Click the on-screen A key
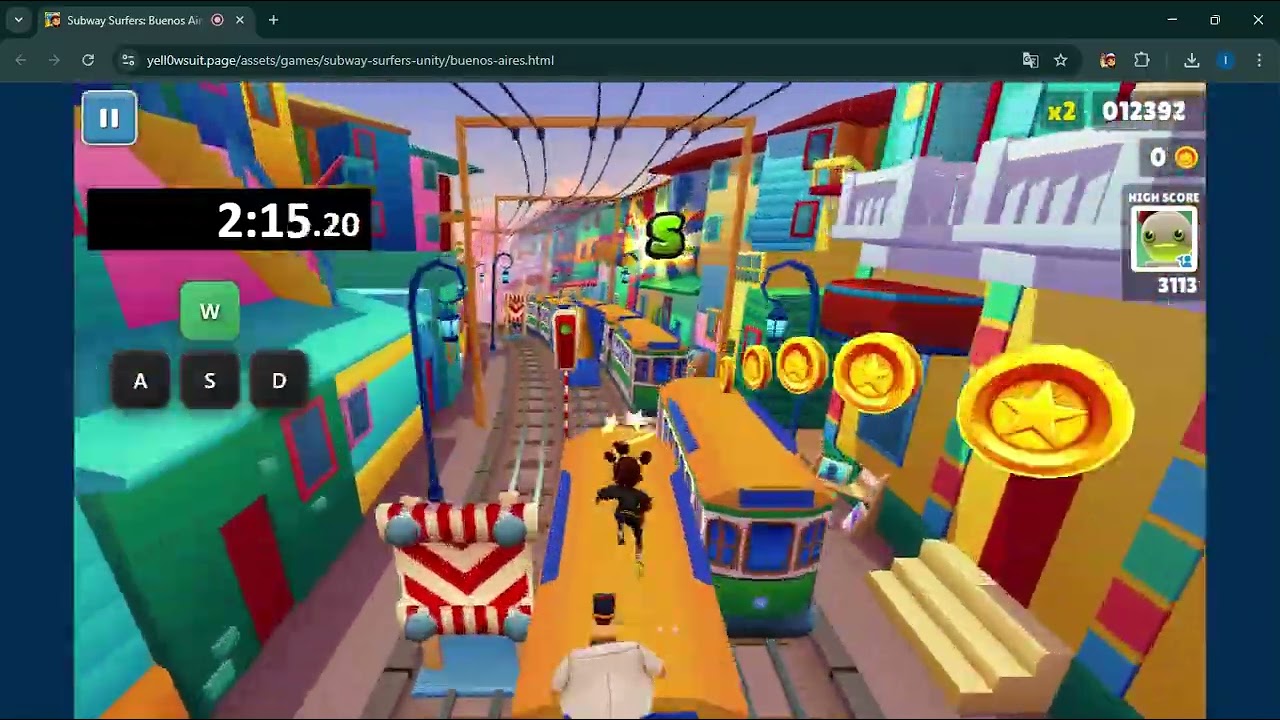 [x=140, y=381]
